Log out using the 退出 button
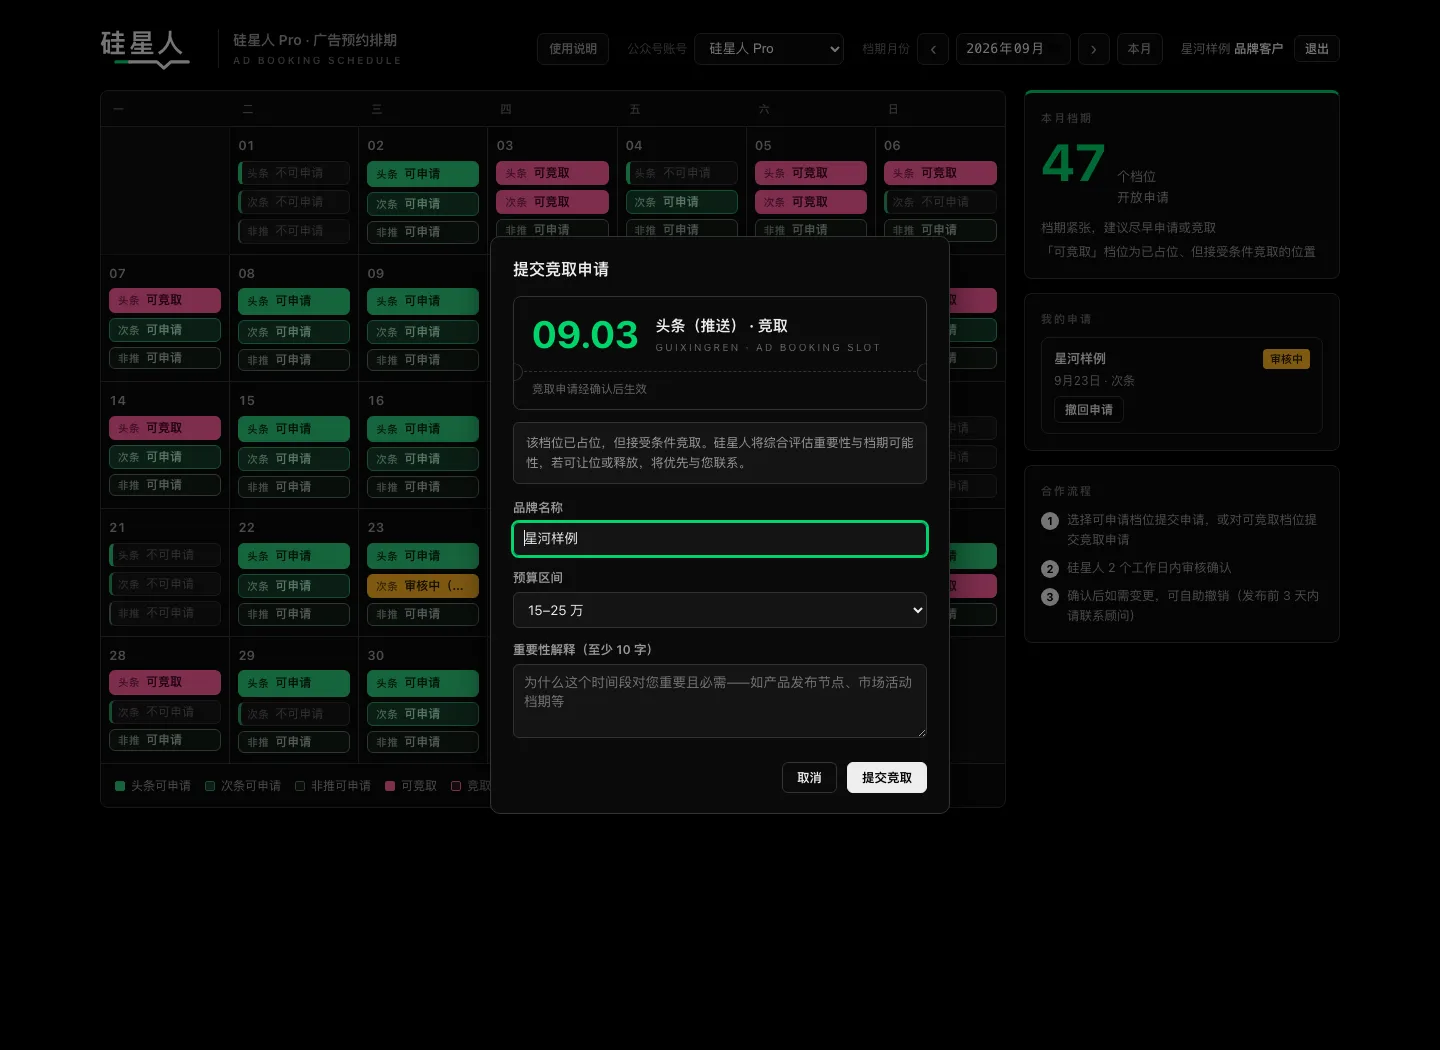The image size is (1440, 1050). pyautogui.click(x=1316, y=49)
